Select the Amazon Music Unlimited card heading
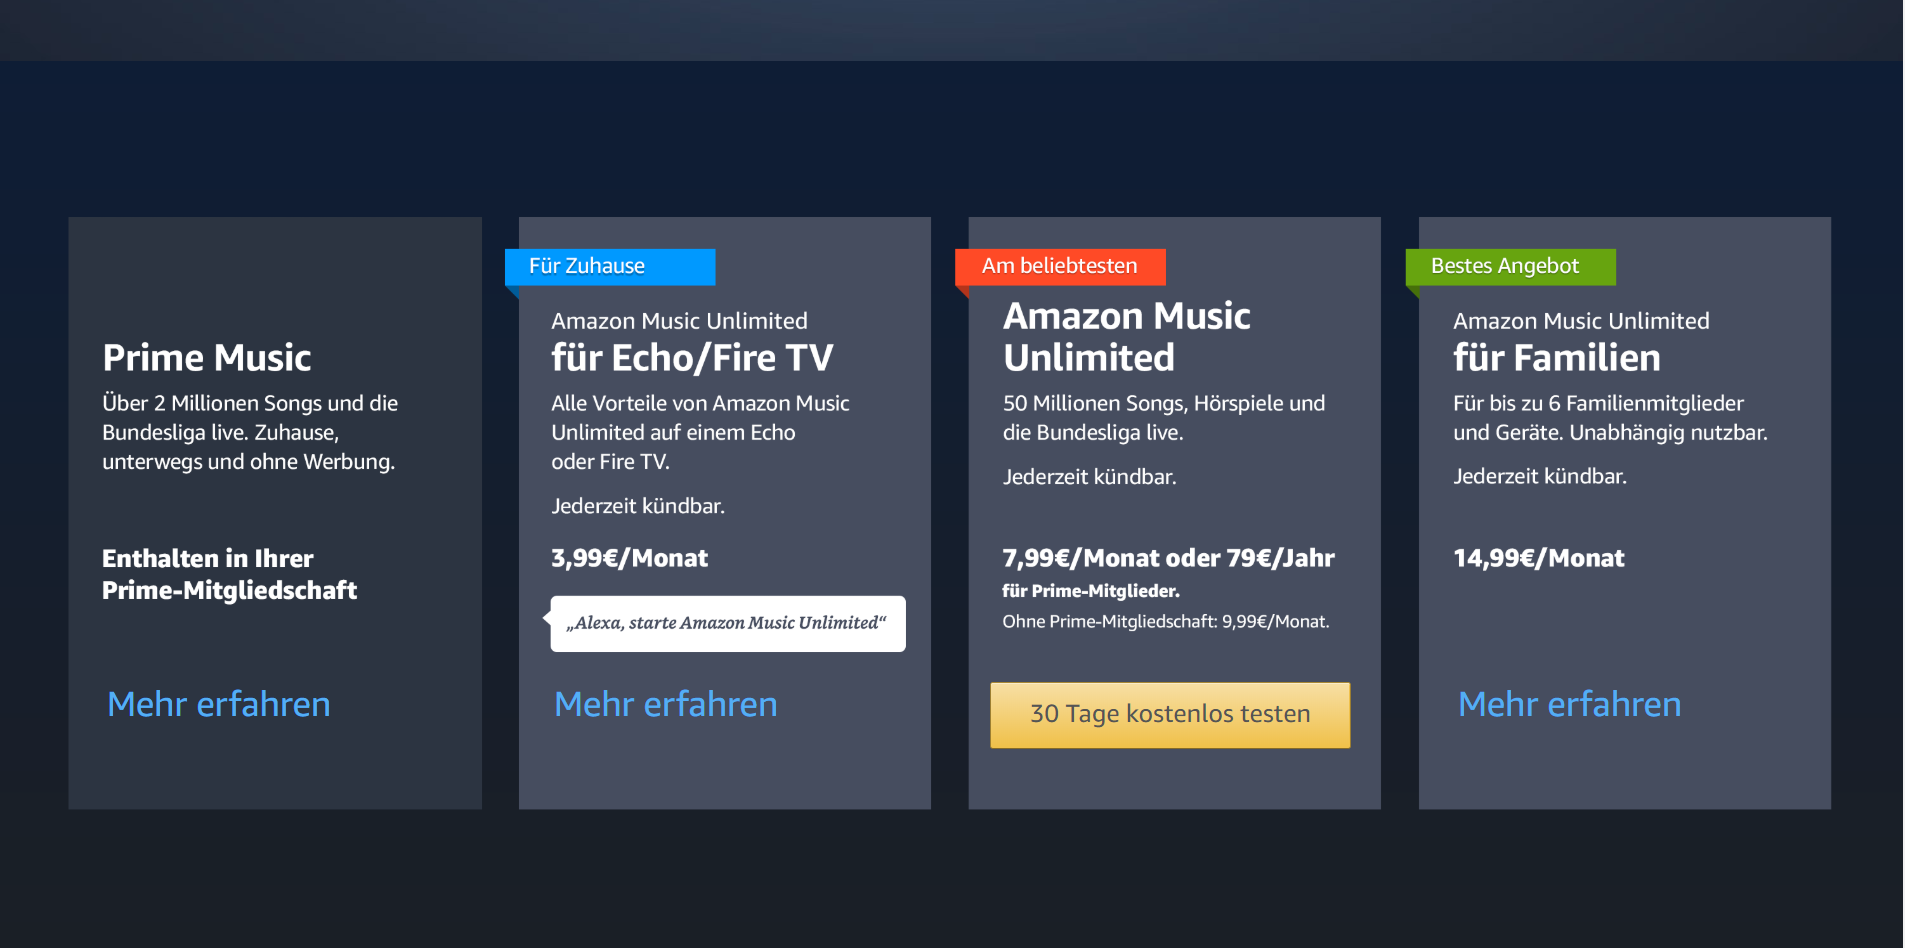The height and width of the screenshot is (948, 1905). pos(1127,337)
